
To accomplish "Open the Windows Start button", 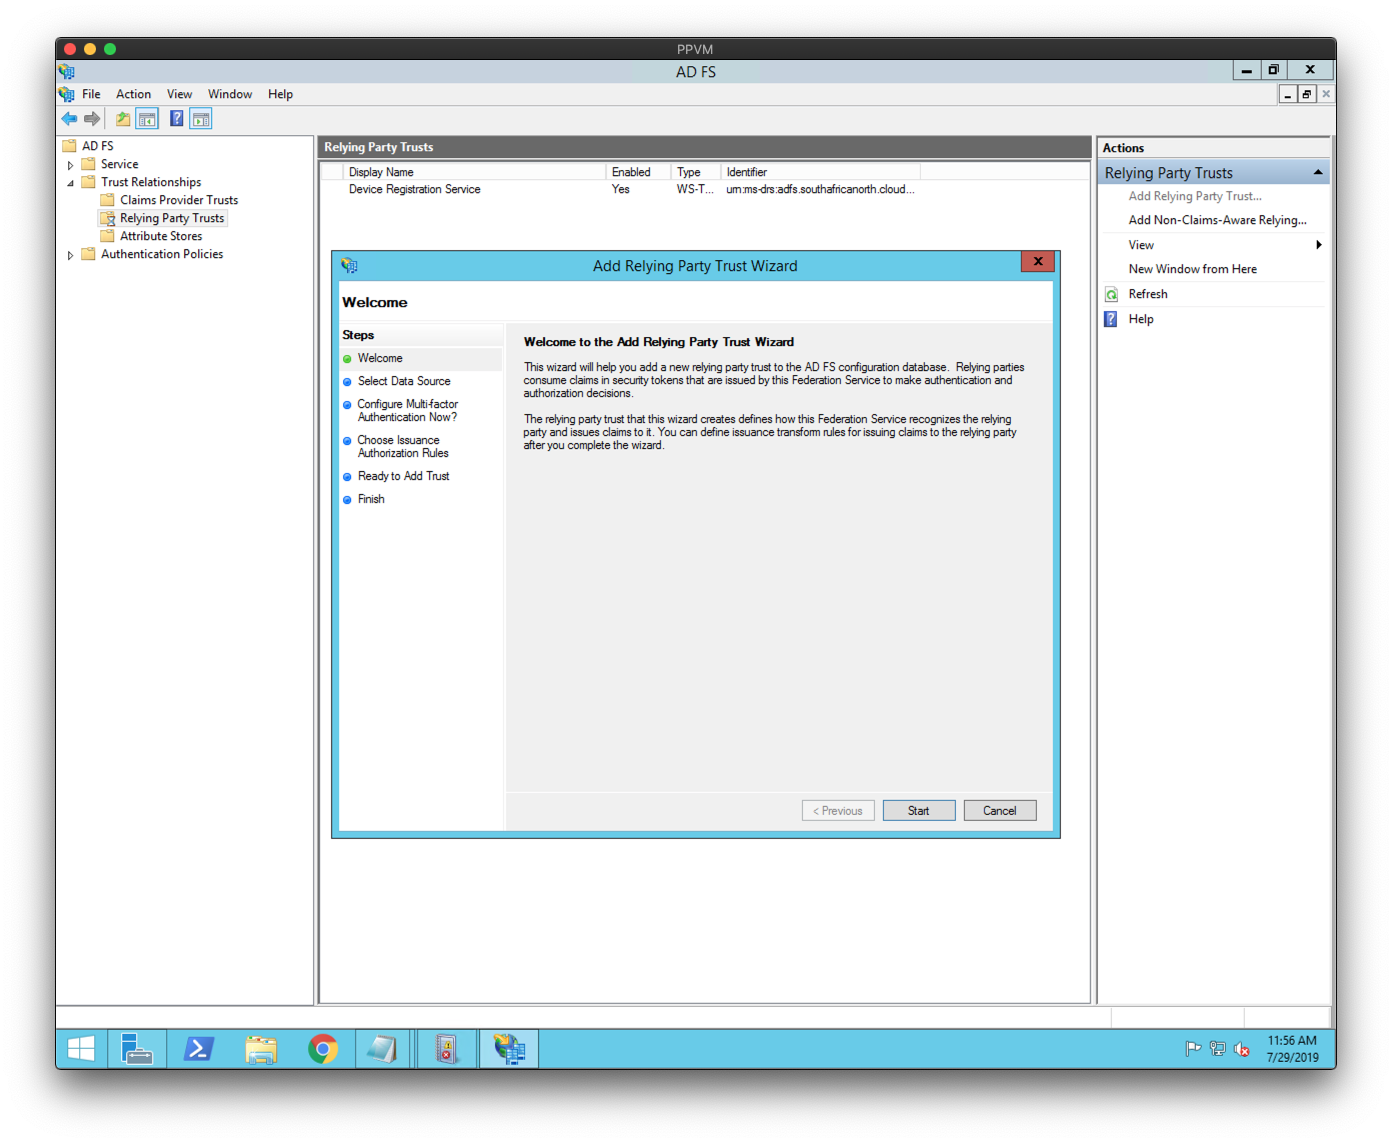I will pos(81,1049).
